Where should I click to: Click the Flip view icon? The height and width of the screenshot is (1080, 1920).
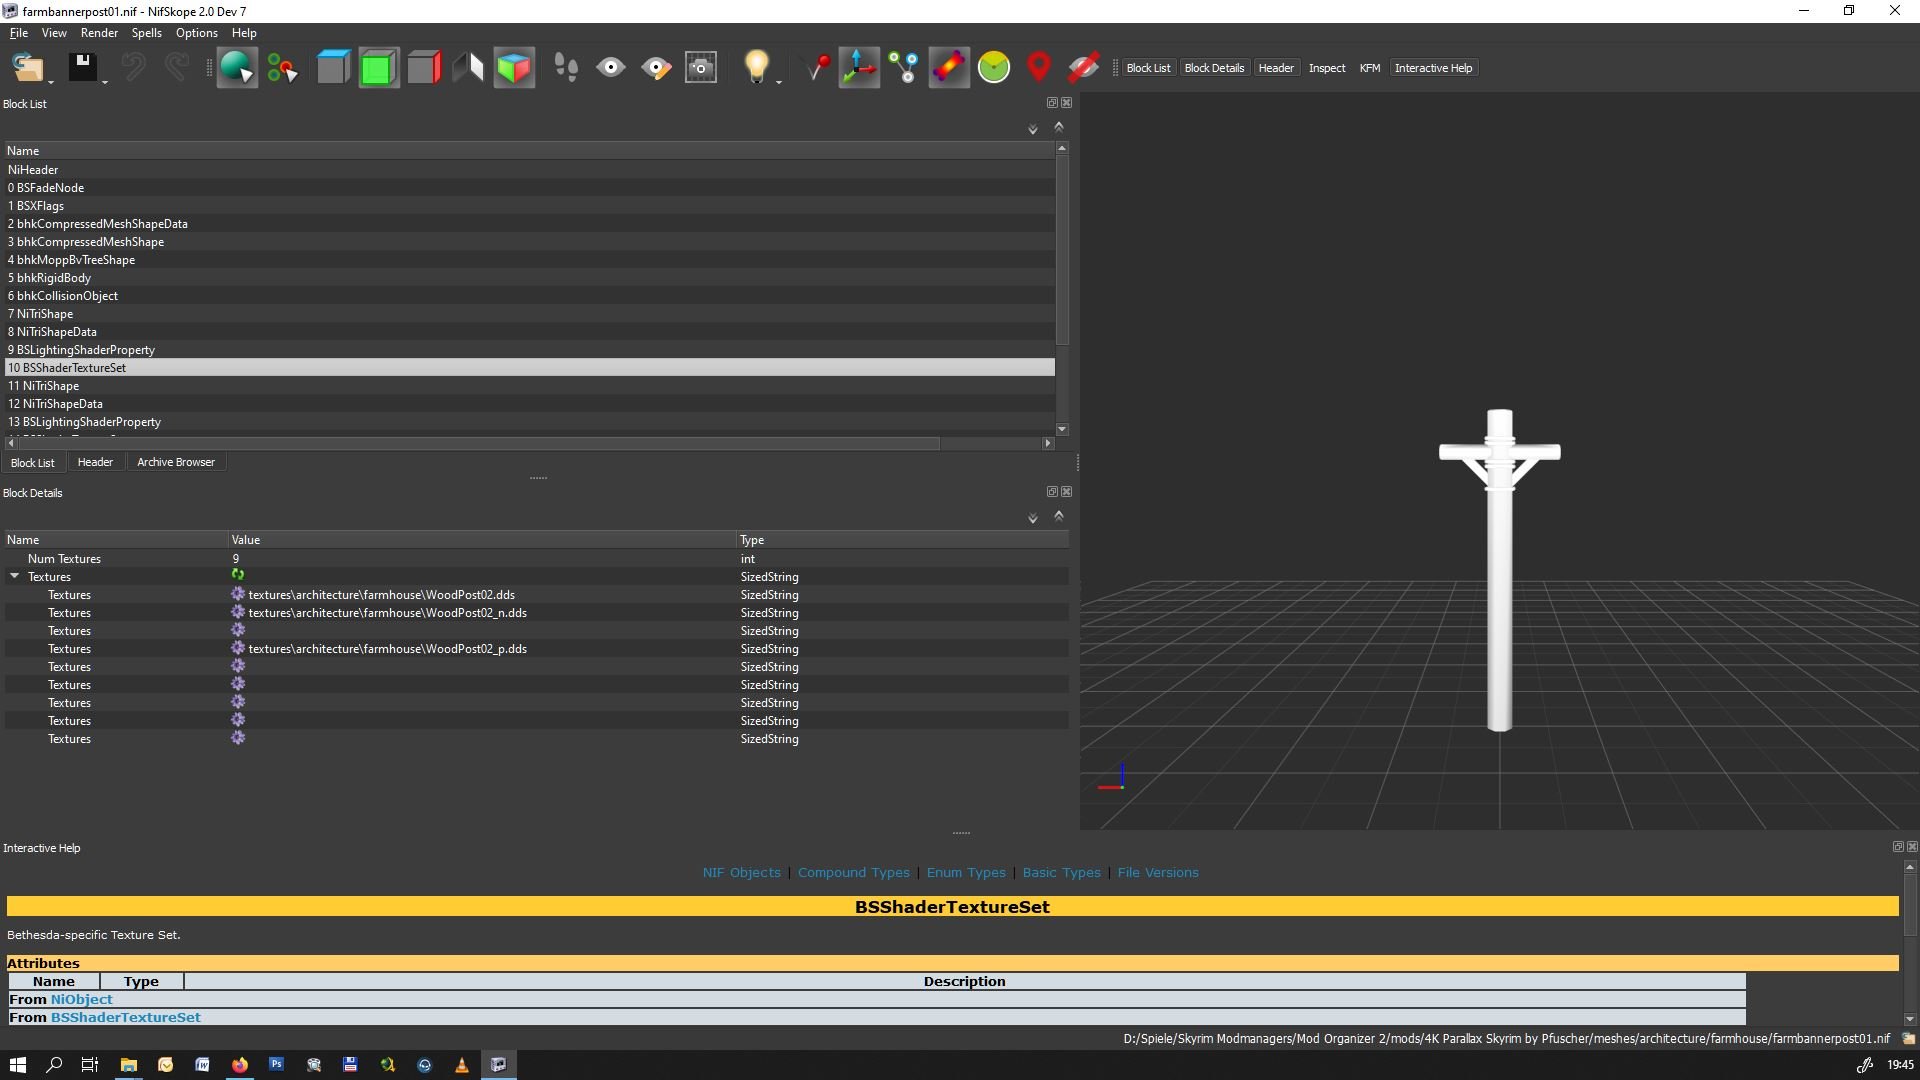click(468, 68)
